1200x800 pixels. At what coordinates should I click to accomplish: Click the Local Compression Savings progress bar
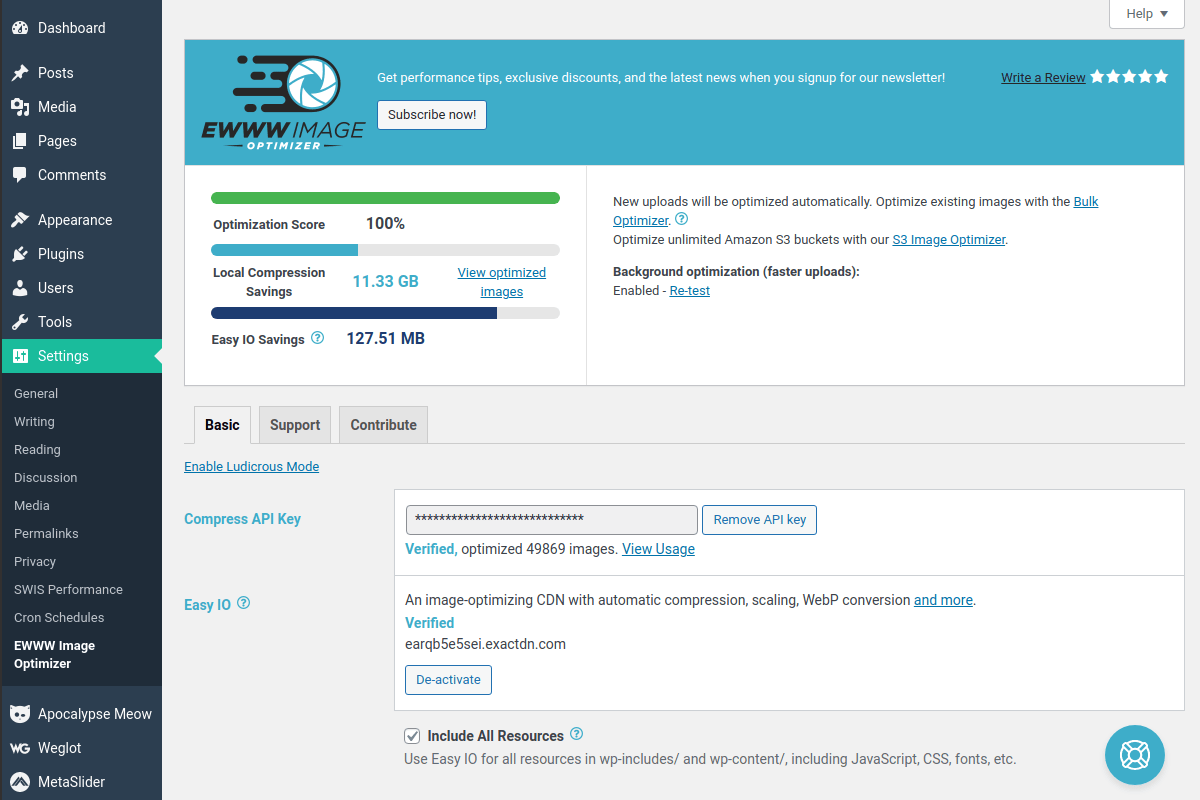(385, 250)
